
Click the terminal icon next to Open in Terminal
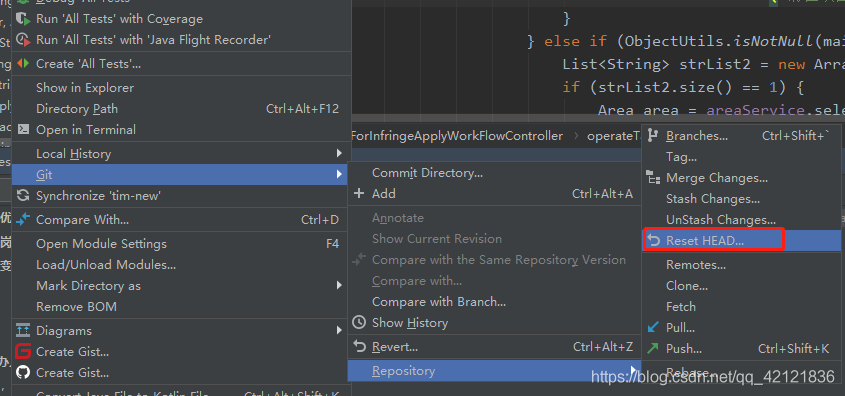(23, 129)
